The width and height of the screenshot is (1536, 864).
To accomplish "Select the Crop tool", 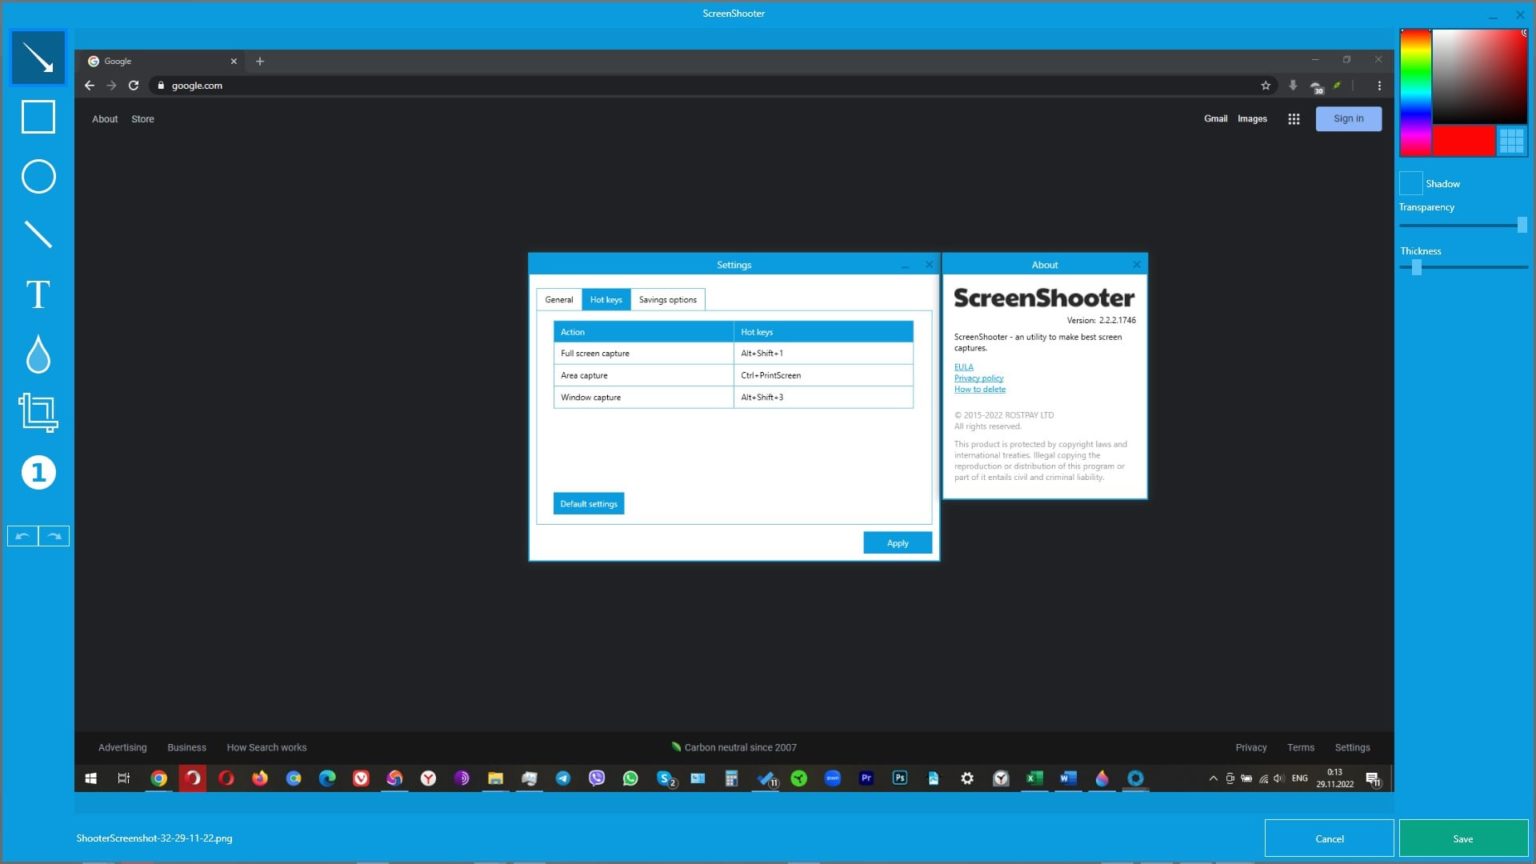I will (x=38, y=412).
